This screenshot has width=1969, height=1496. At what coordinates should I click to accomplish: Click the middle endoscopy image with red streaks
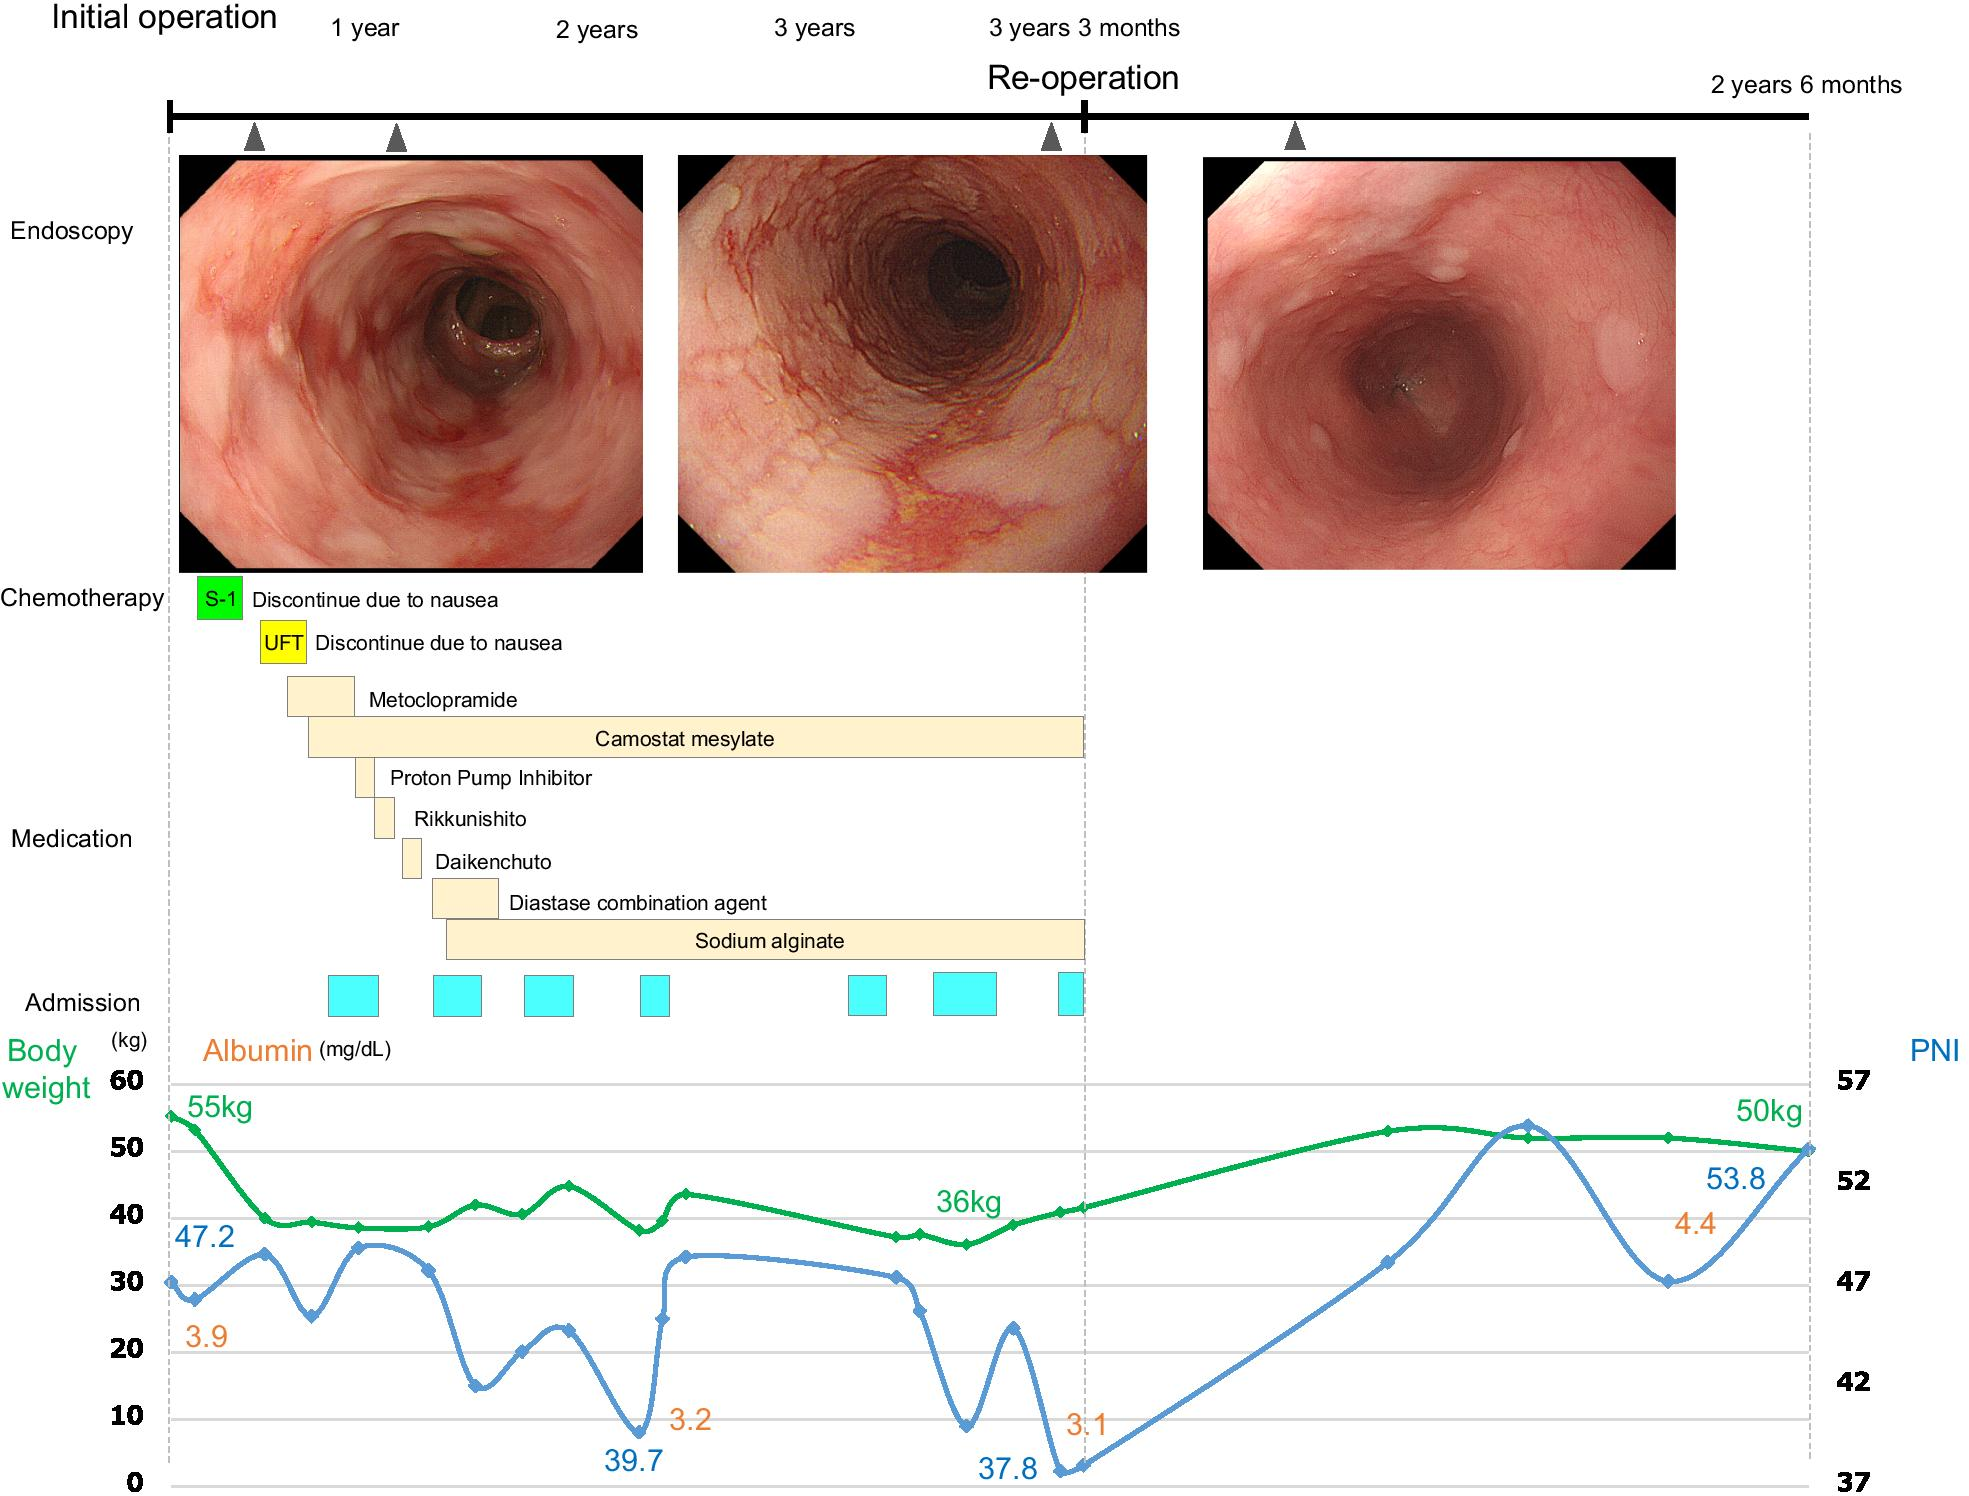[912, 363]
